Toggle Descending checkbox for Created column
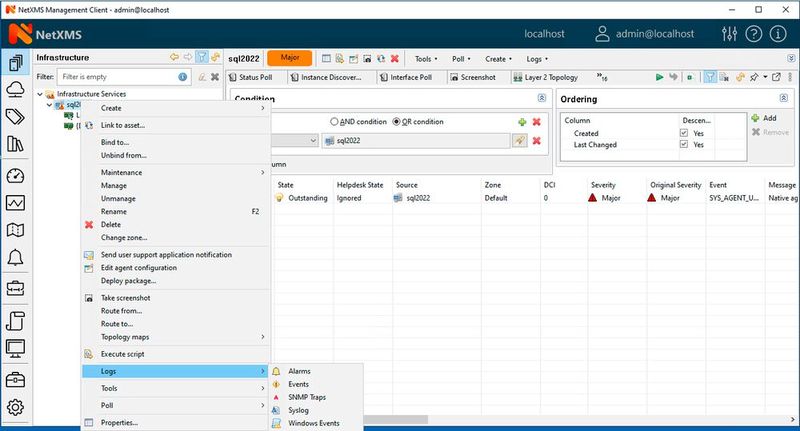The width and height of the screenshot is (800, 431). [684, 133]
